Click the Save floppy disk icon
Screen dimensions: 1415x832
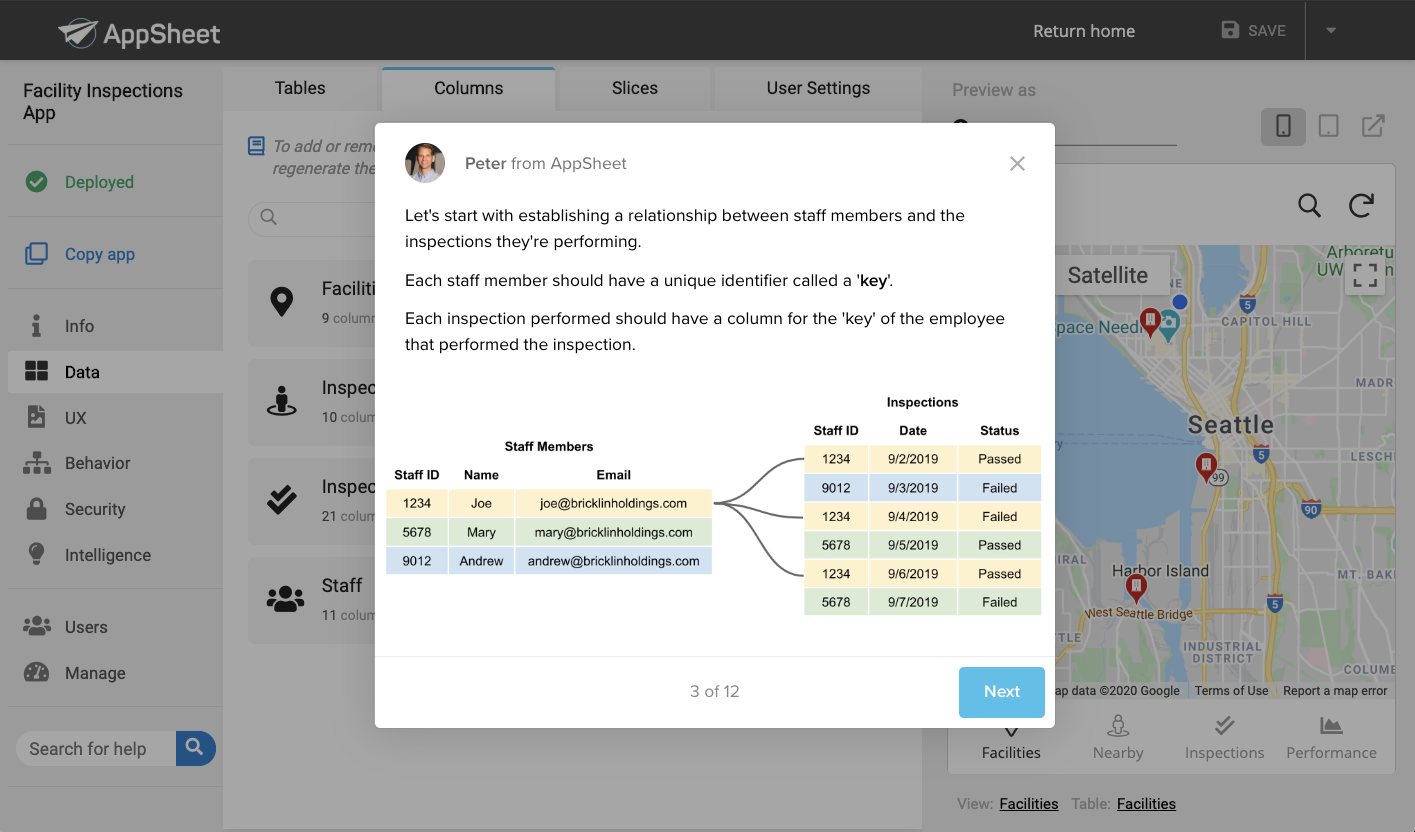tap(1230, 30)
